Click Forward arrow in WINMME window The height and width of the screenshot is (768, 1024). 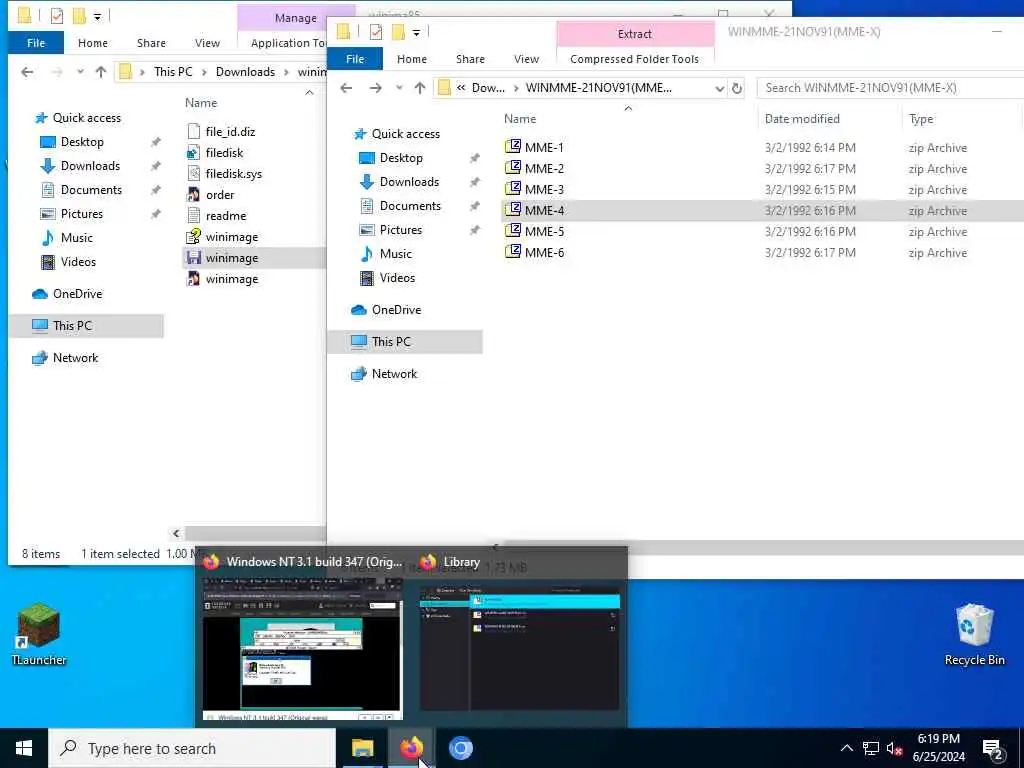click(375, 88)
